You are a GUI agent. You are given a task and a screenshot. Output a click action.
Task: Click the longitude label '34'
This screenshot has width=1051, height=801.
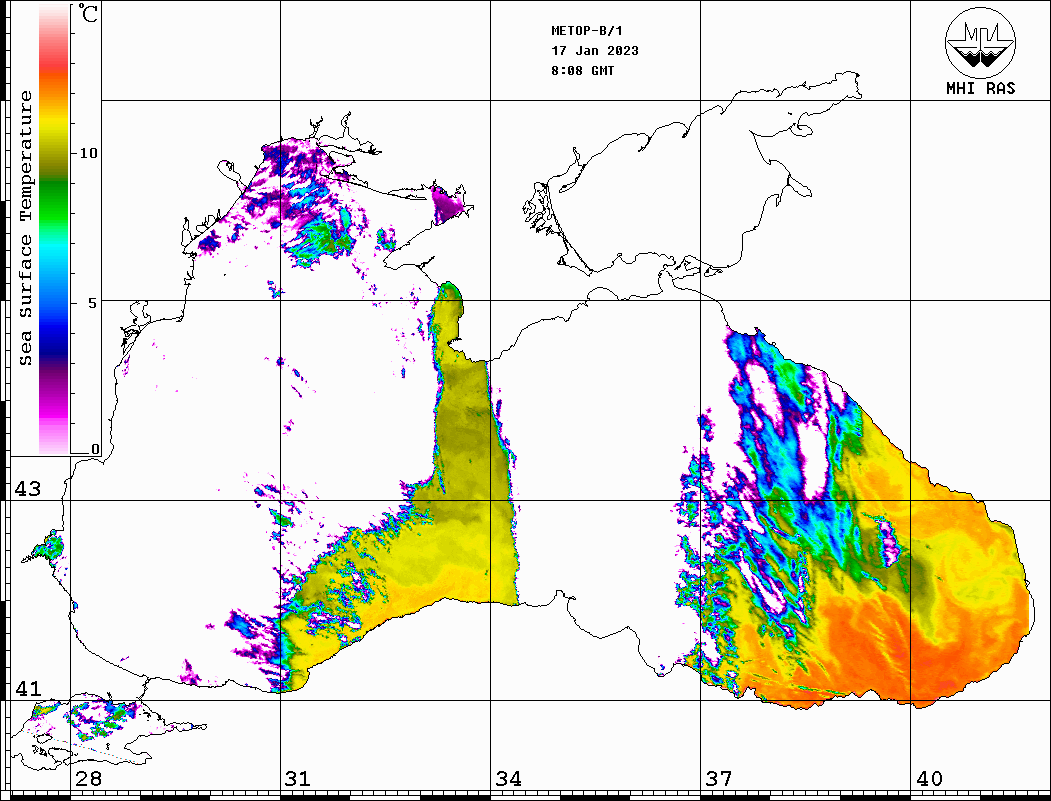[x=508, y=779]
